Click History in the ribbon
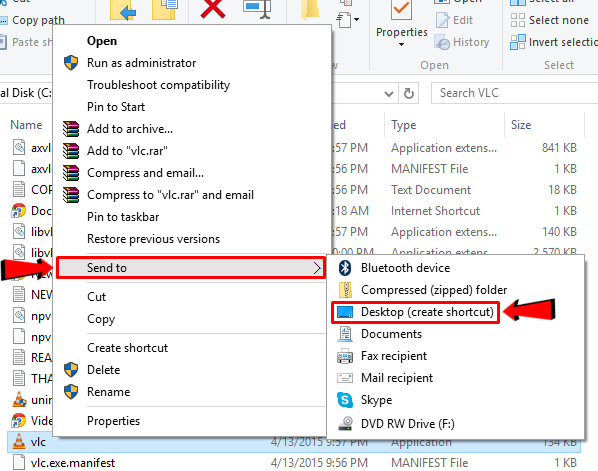 click(462, 42)
